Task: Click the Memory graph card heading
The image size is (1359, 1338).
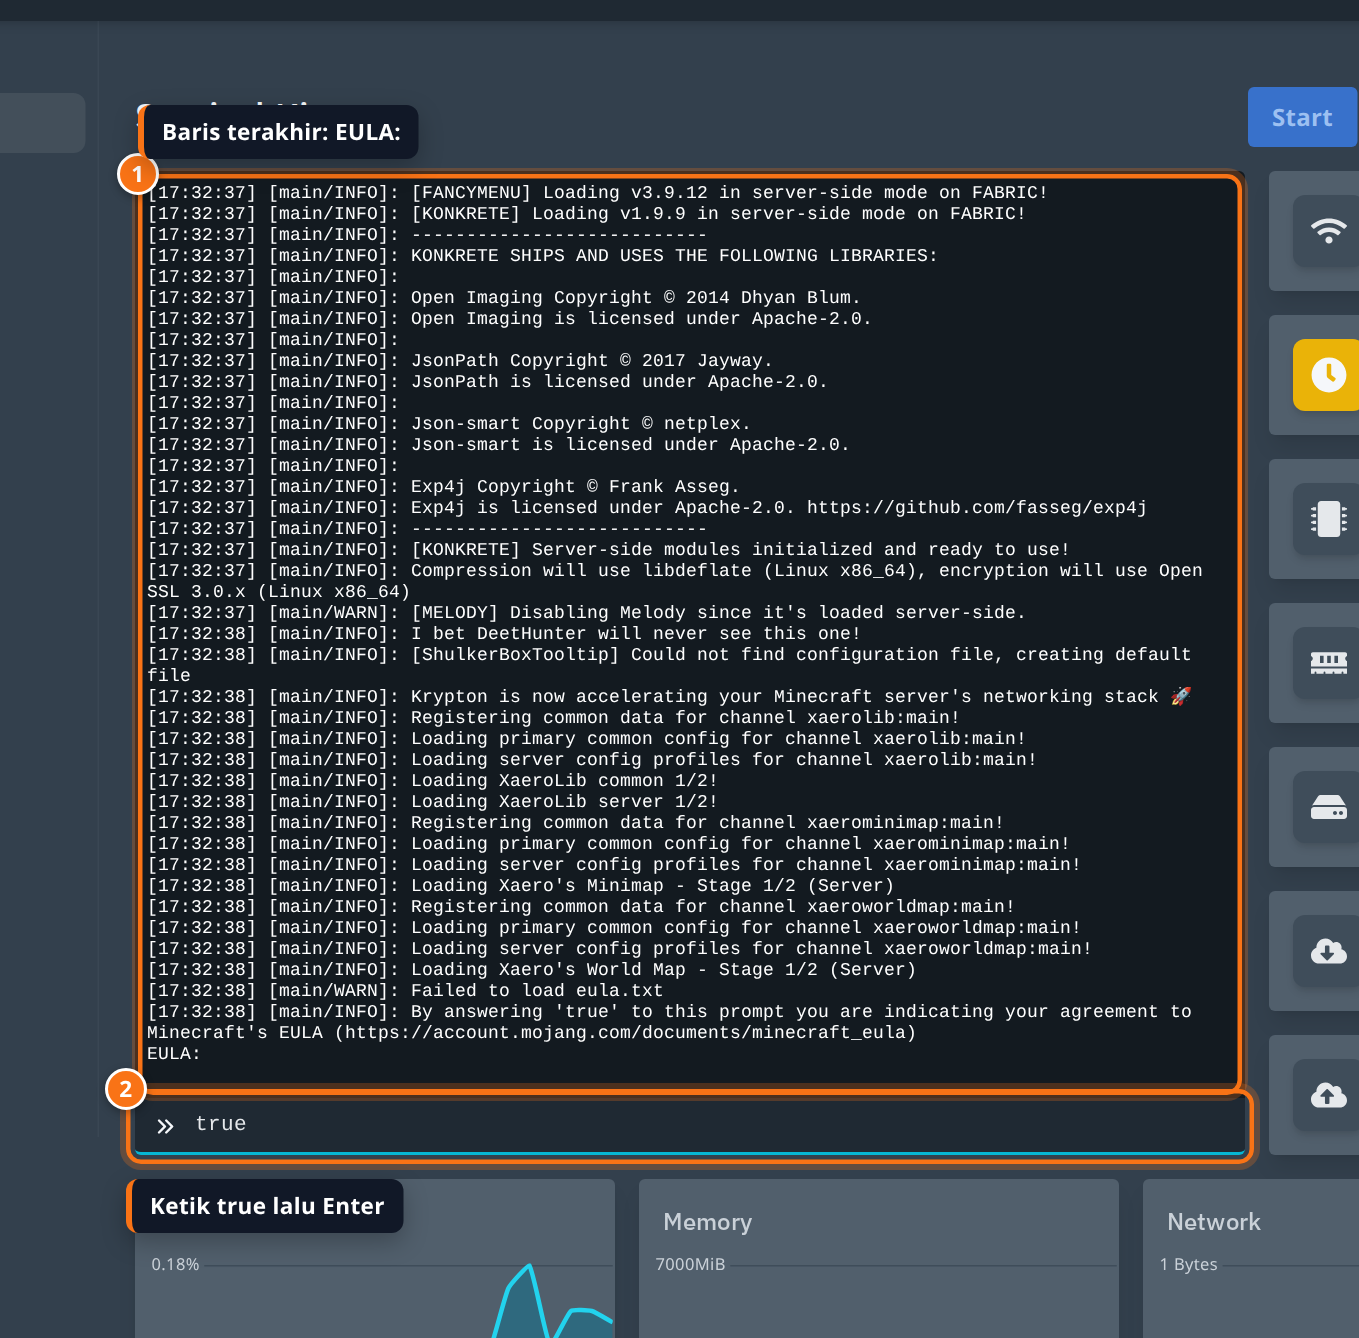Action: [707, 1222]
